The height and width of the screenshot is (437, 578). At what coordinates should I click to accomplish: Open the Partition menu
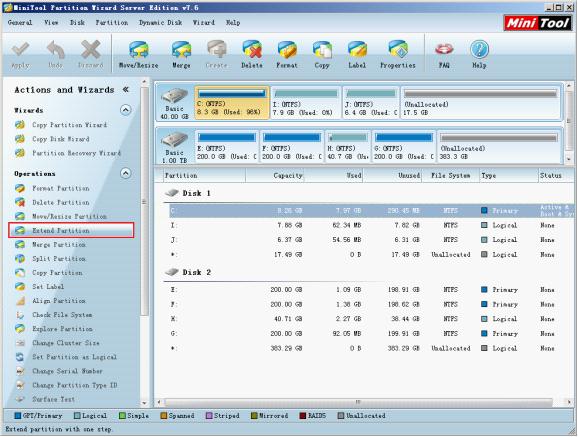click(x=112, y=22)
